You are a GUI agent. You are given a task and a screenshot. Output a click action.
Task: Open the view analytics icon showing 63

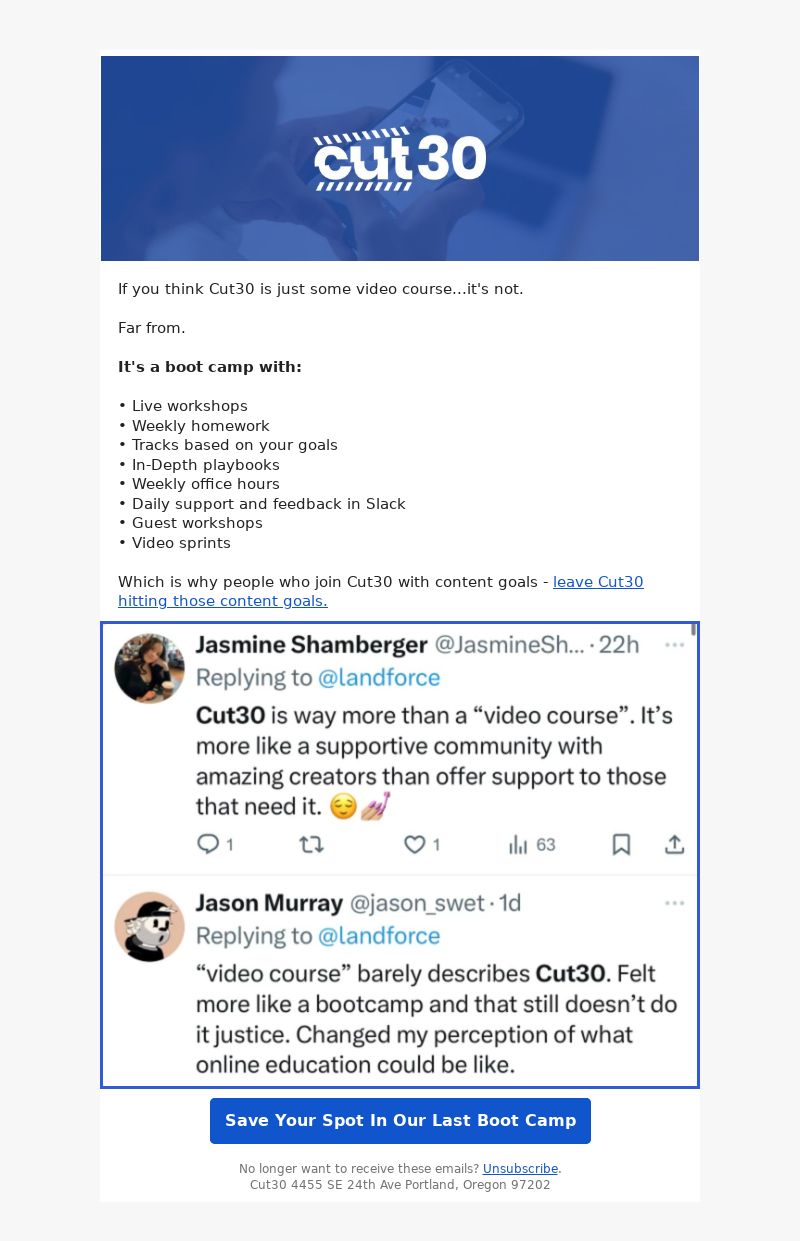(x=518, y=845)
